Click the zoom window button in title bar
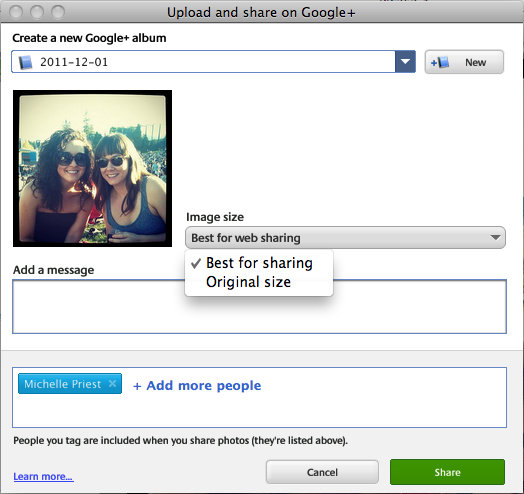524x494 pixels. click(58, 12)
